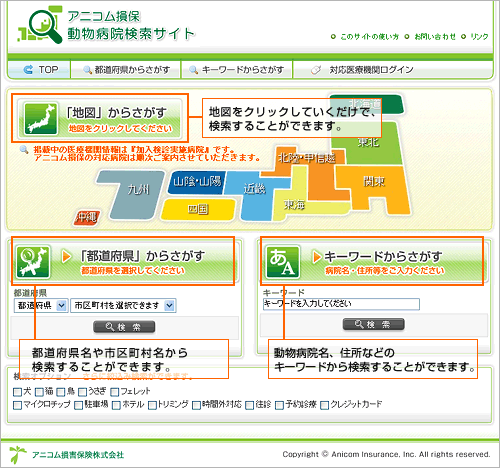Check the クレジットカード checkbox
Image resolution: width=500 pixels, height=468 pixels.
pos(324,405)
